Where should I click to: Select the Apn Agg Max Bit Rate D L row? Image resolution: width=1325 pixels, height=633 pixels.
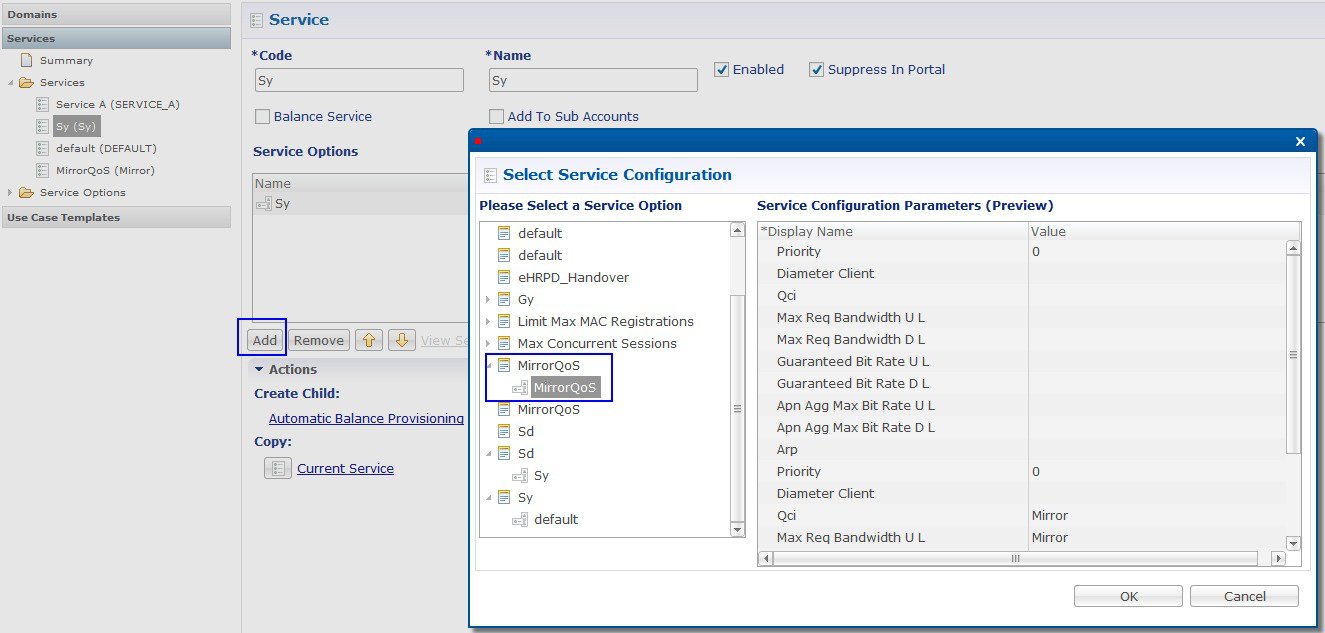coord(1022,427)
